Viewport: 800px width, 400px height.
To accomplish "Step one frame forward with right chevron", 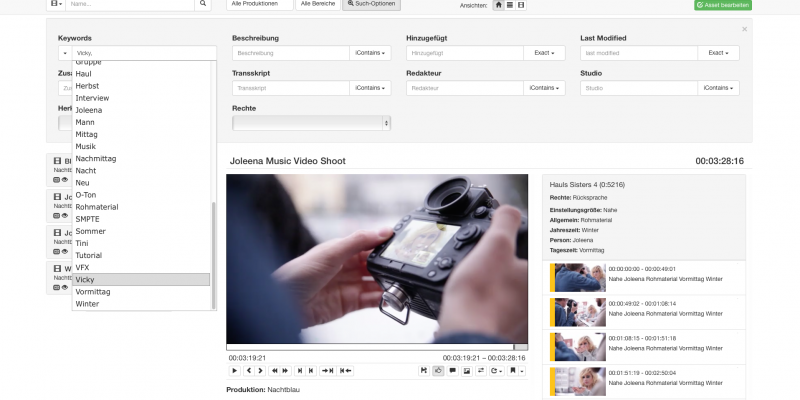I will pyautogui.click(x=260, y=370).
